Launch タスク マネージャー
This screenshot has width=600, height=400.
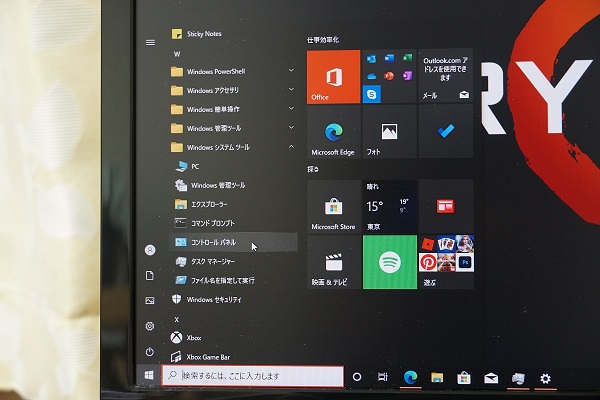click(x=233, y=261)
